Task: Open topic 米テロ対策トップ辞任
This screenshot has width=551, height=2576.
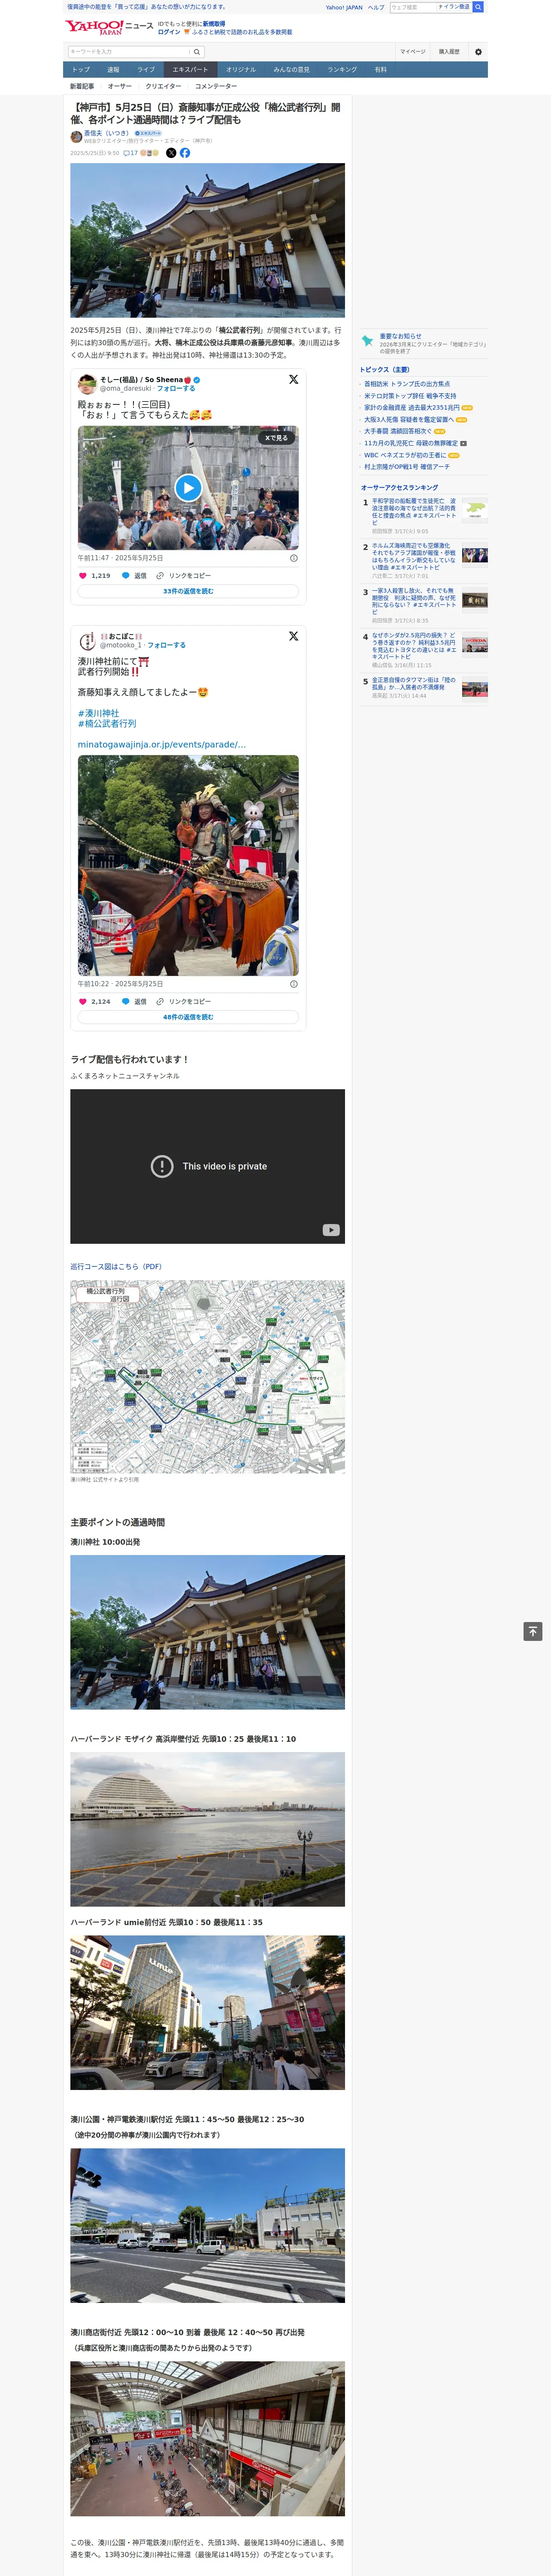Action: (410, 396)
